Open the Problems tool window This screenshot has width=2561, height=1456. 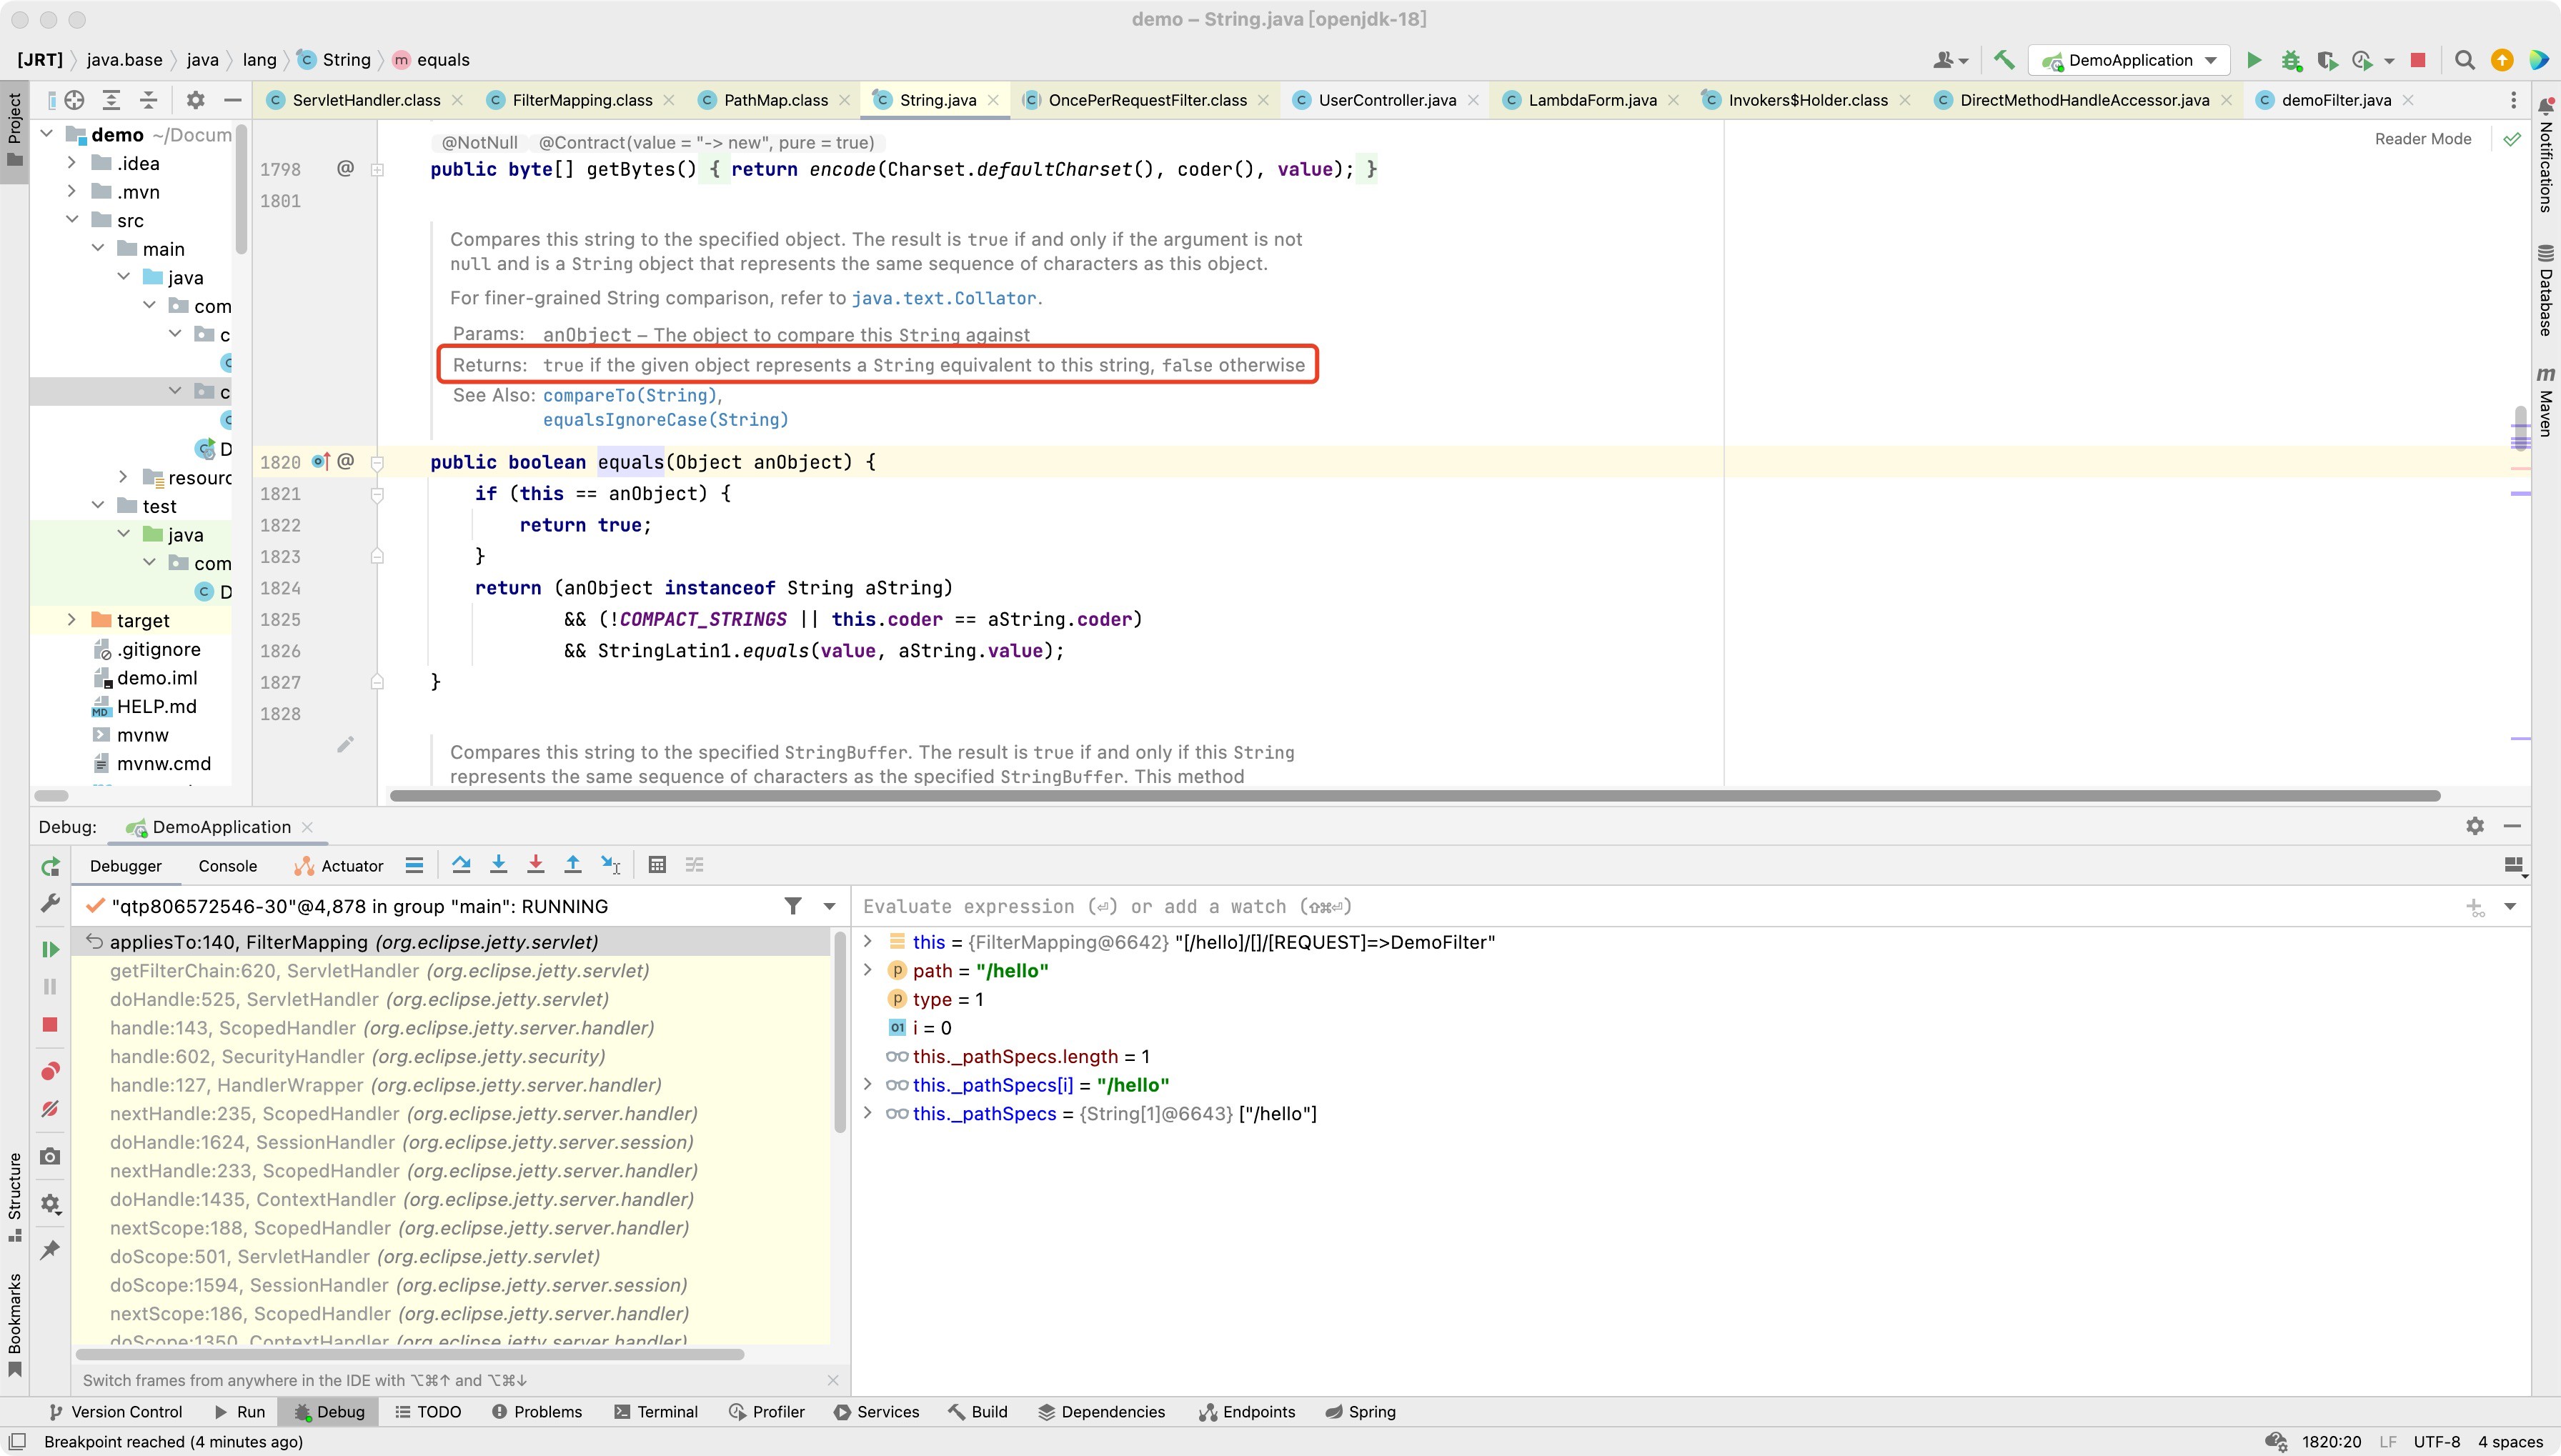(x=537, y=1411)
